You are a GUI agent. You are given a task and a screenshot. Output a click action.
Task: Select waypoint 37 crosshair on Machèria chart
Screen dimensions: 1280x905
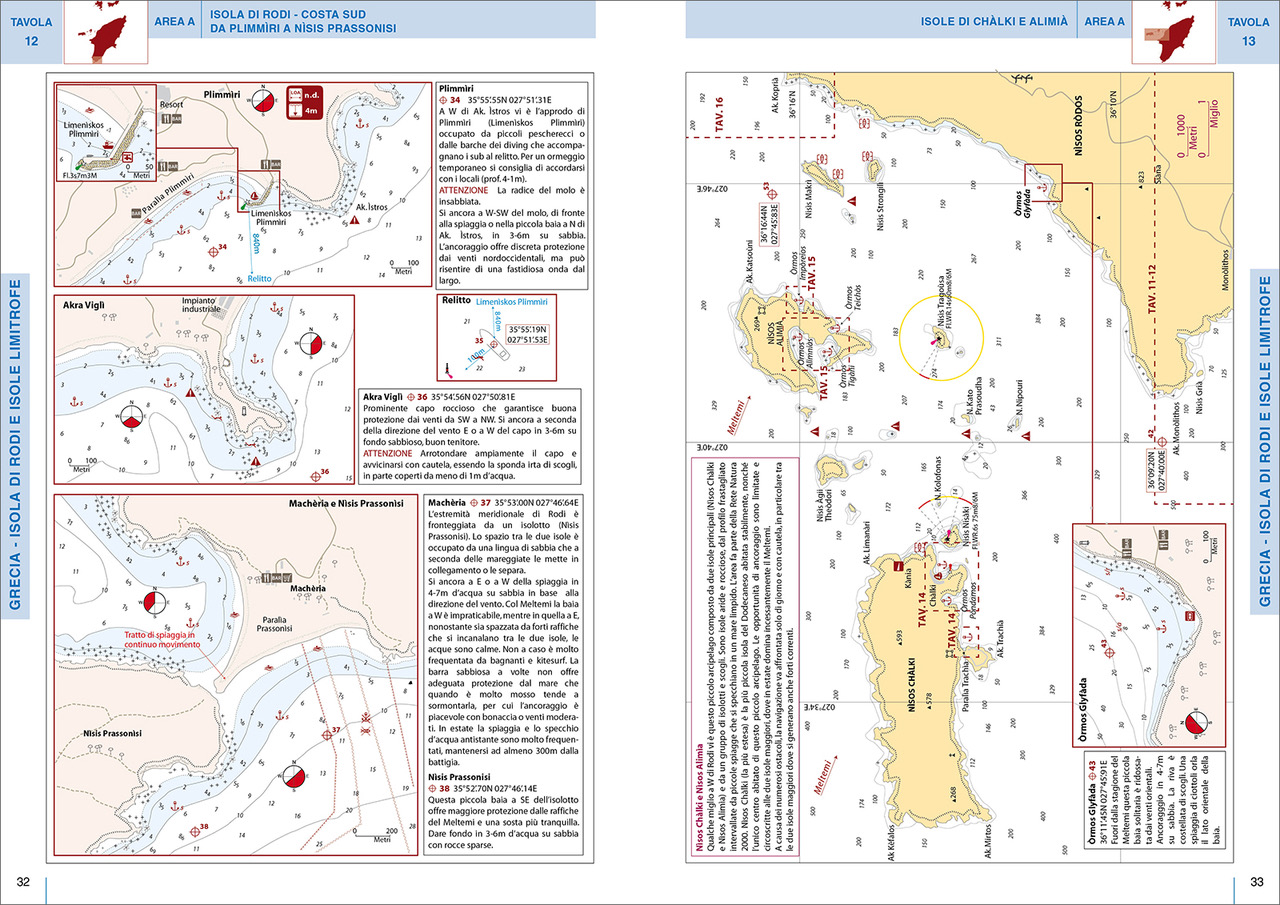point(328,733)
